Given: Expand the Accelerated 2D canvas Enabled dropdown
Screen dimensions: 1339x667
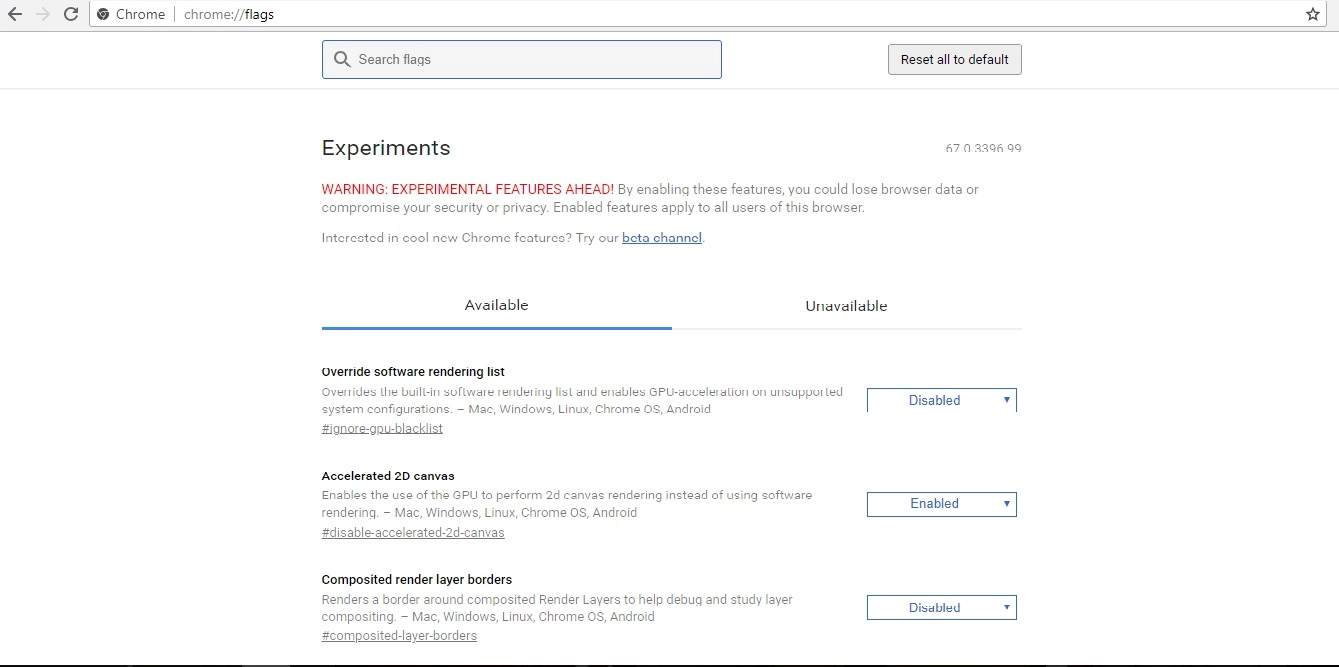Looking at the screenshot, I should [941, 504].
